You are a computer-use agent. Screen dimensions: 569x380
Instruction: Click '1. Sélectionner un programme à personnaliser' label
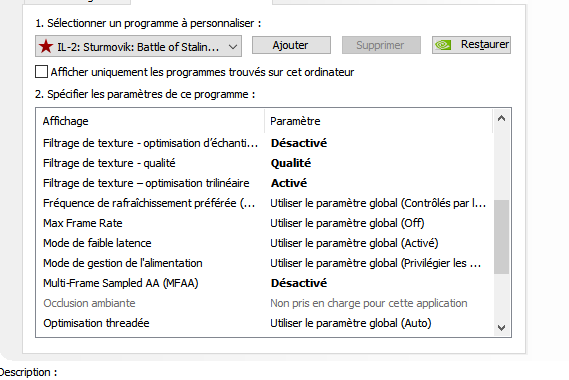[x=148, y=23]
